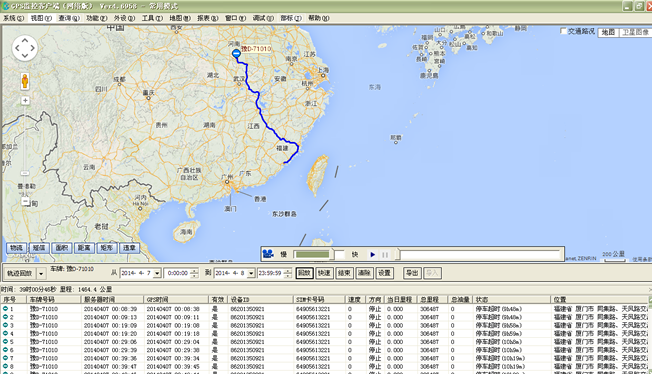Click the 物流 map tool button

click(x=16, y=248)
